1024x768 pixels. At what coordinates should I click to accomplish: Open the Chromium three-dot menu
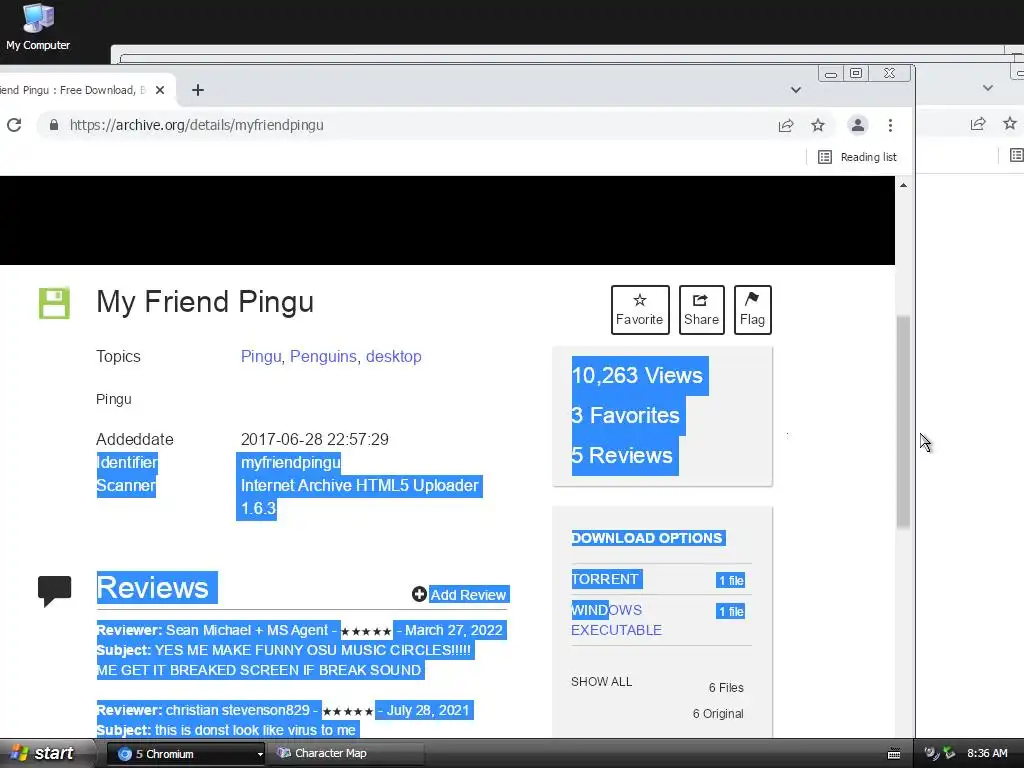890,125
